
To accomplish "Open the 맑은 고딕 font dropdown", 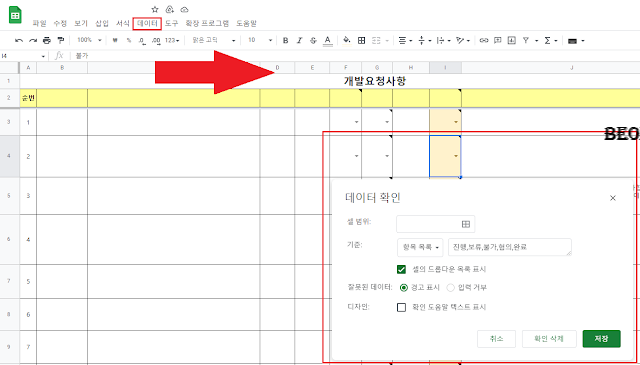I will (x=213, y=40).
